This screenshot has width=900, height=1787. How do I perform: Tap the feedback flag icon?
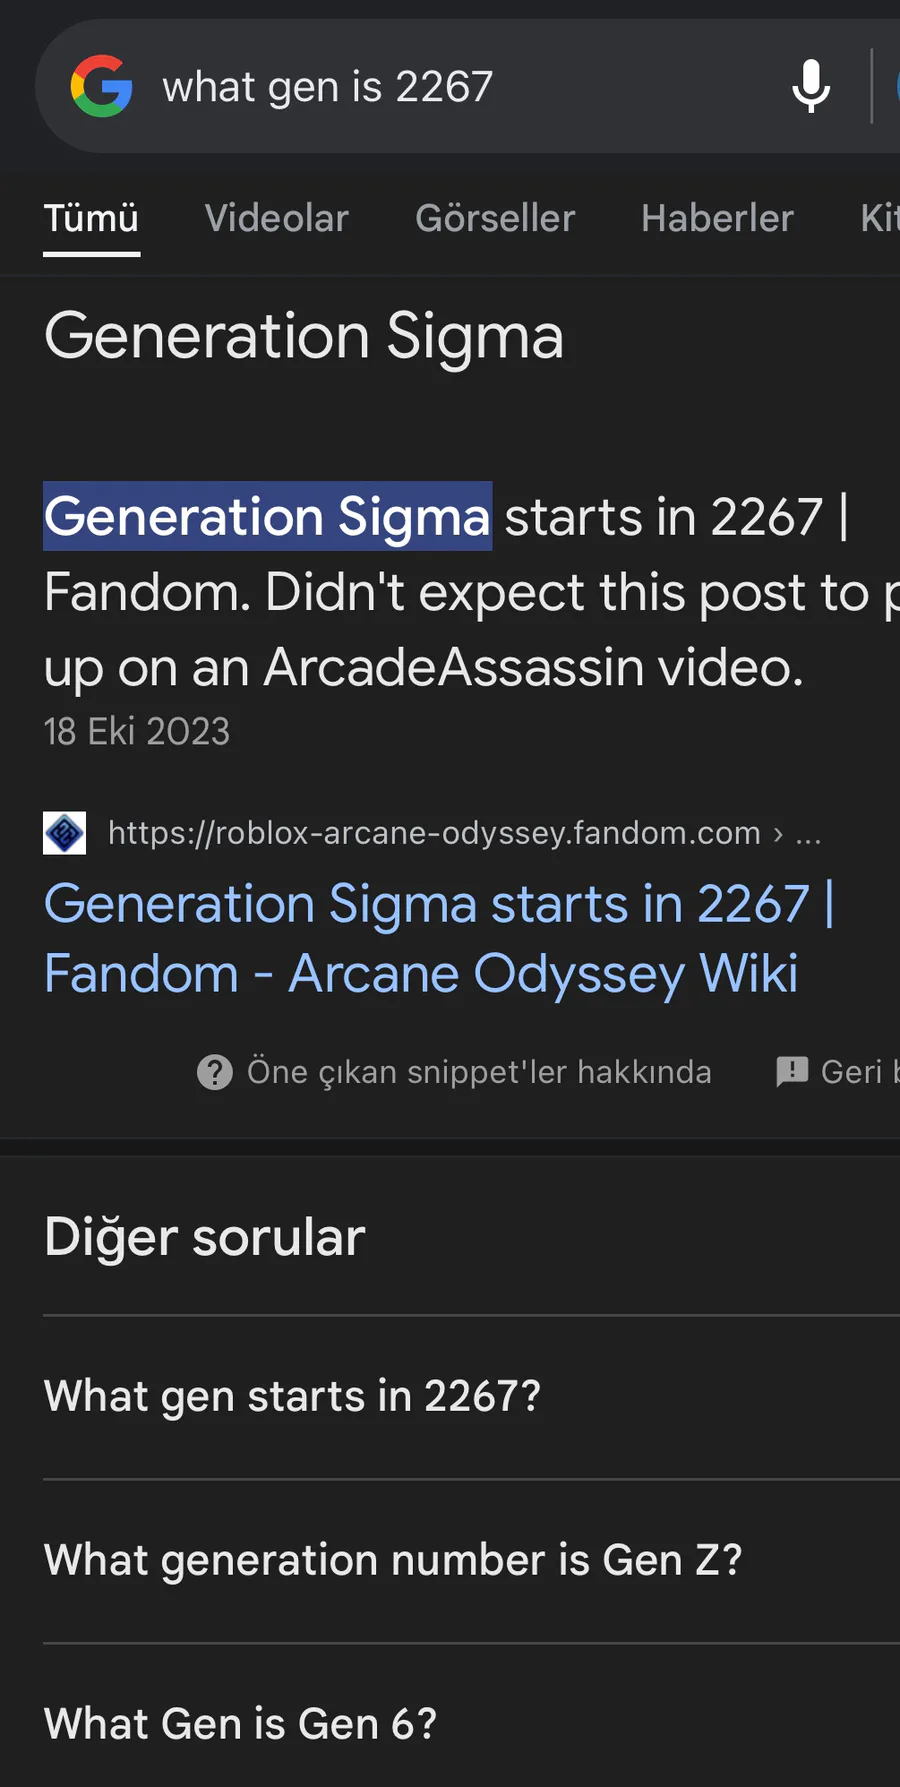pyautogui.click(x=792, y=1072)
